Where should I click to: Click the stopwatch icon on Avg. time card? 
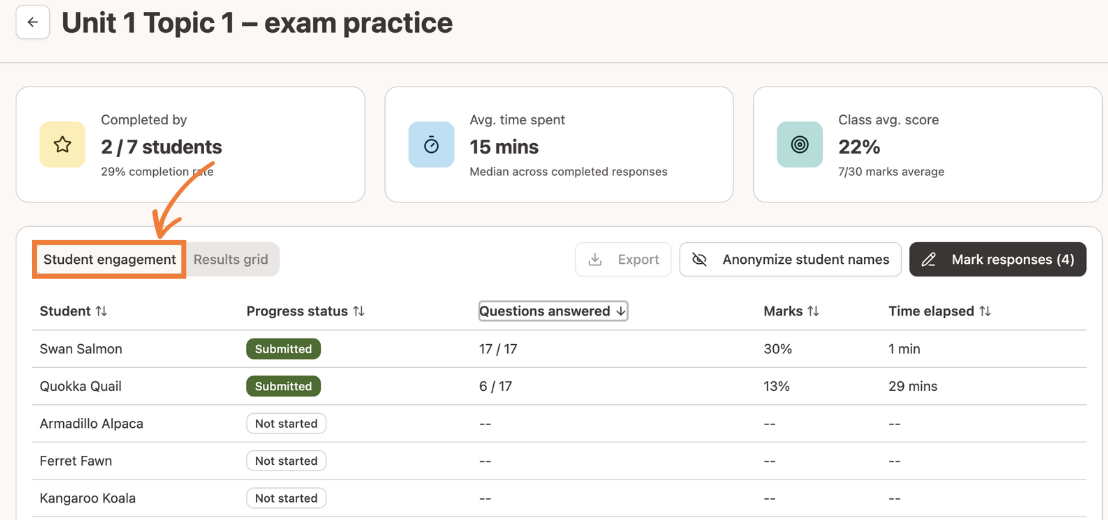(431, 145)
